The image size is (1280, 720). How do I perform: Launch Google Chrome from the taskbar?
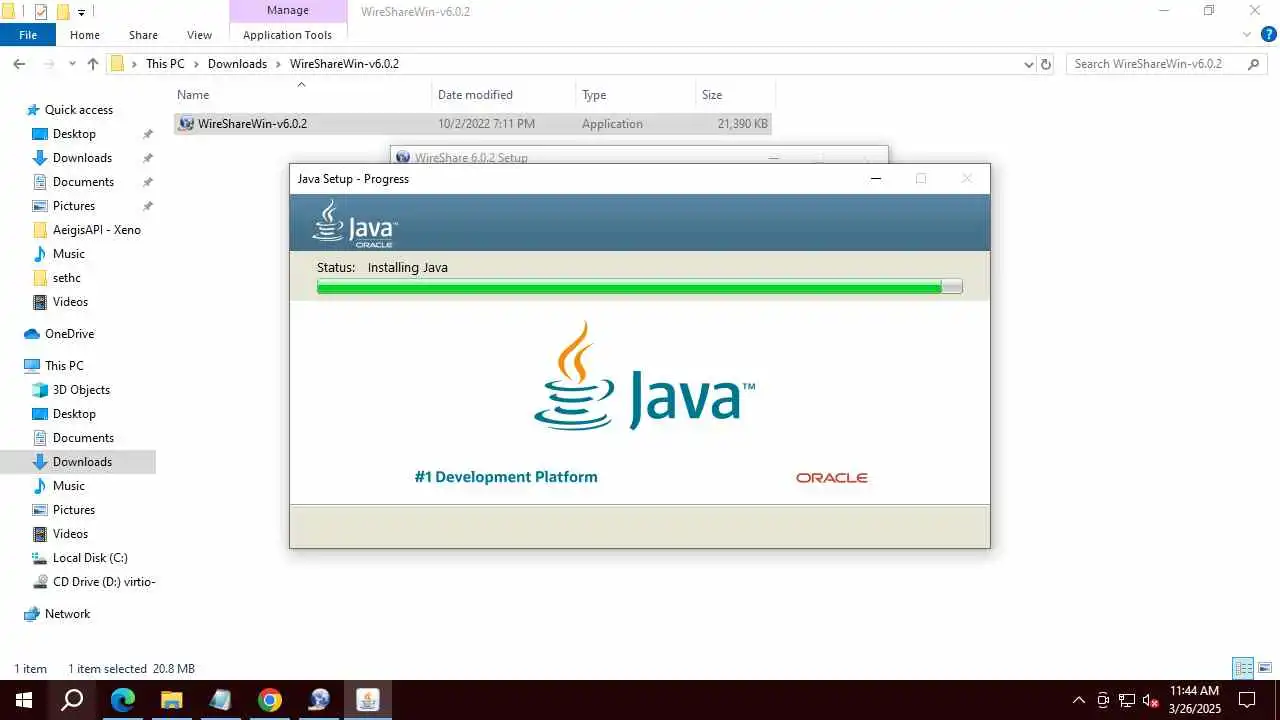270,700
